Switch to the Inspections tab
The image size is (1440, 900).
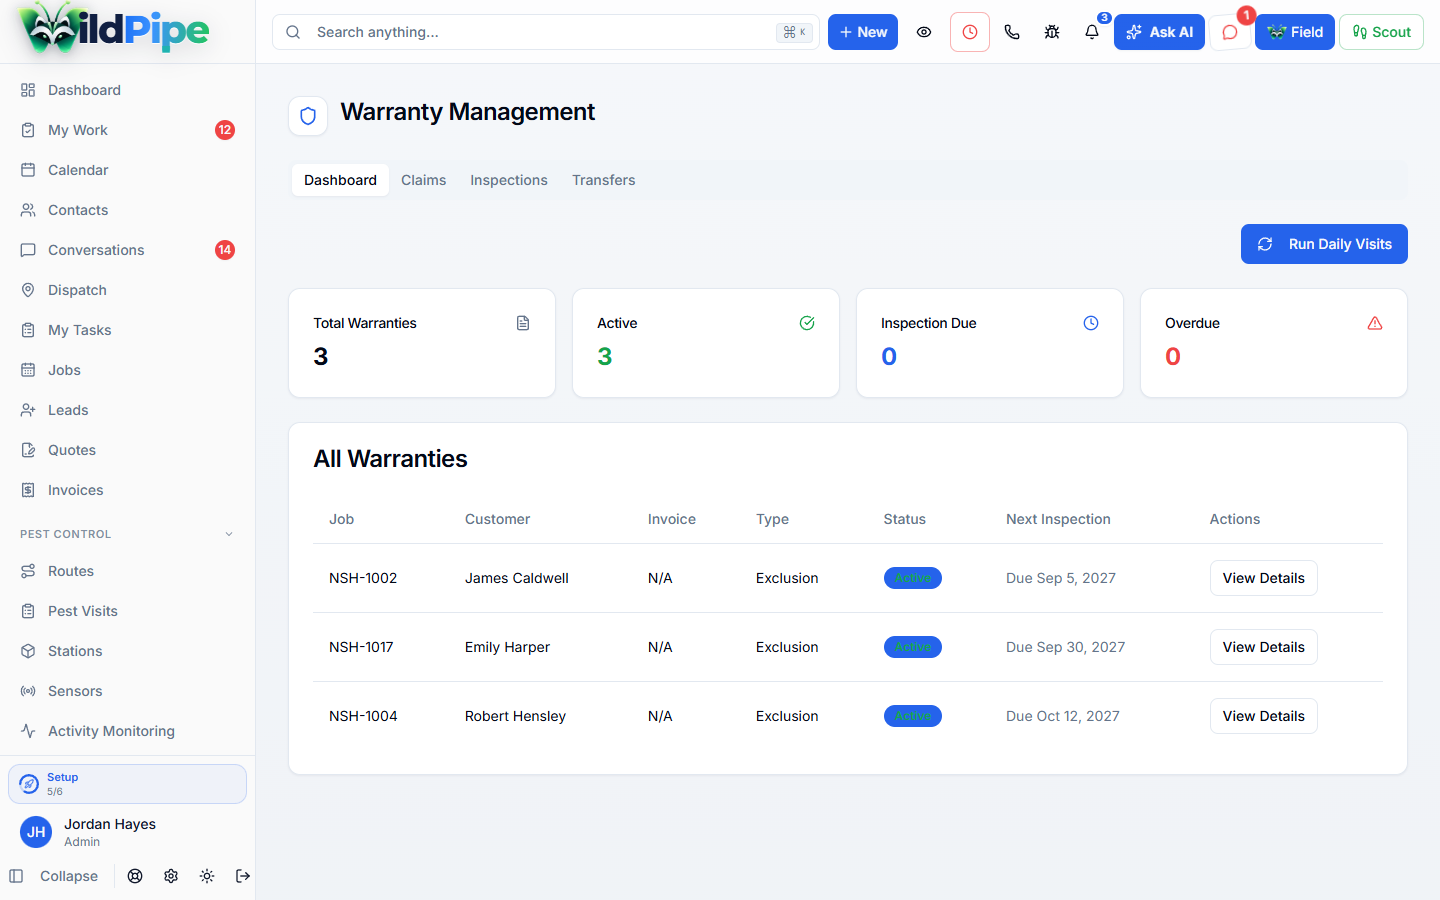(x=509, y=180)
